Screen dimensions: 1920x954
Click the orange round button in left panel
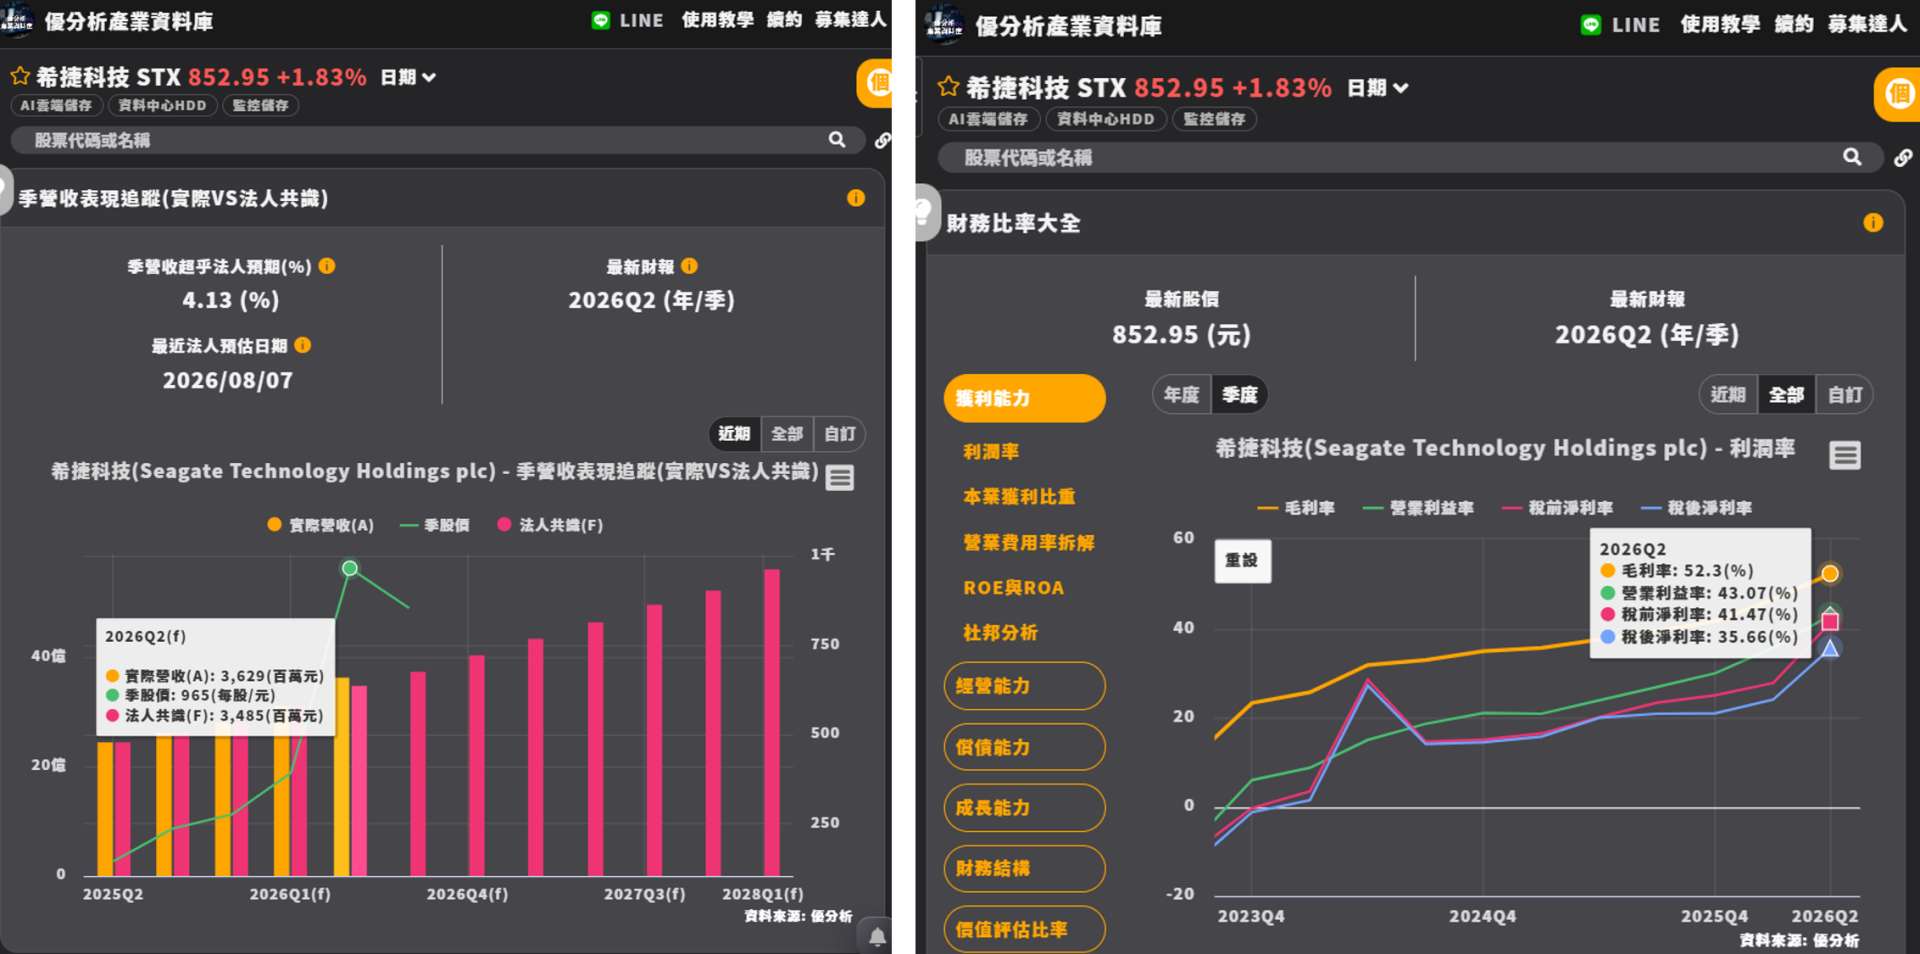(874, 83)
